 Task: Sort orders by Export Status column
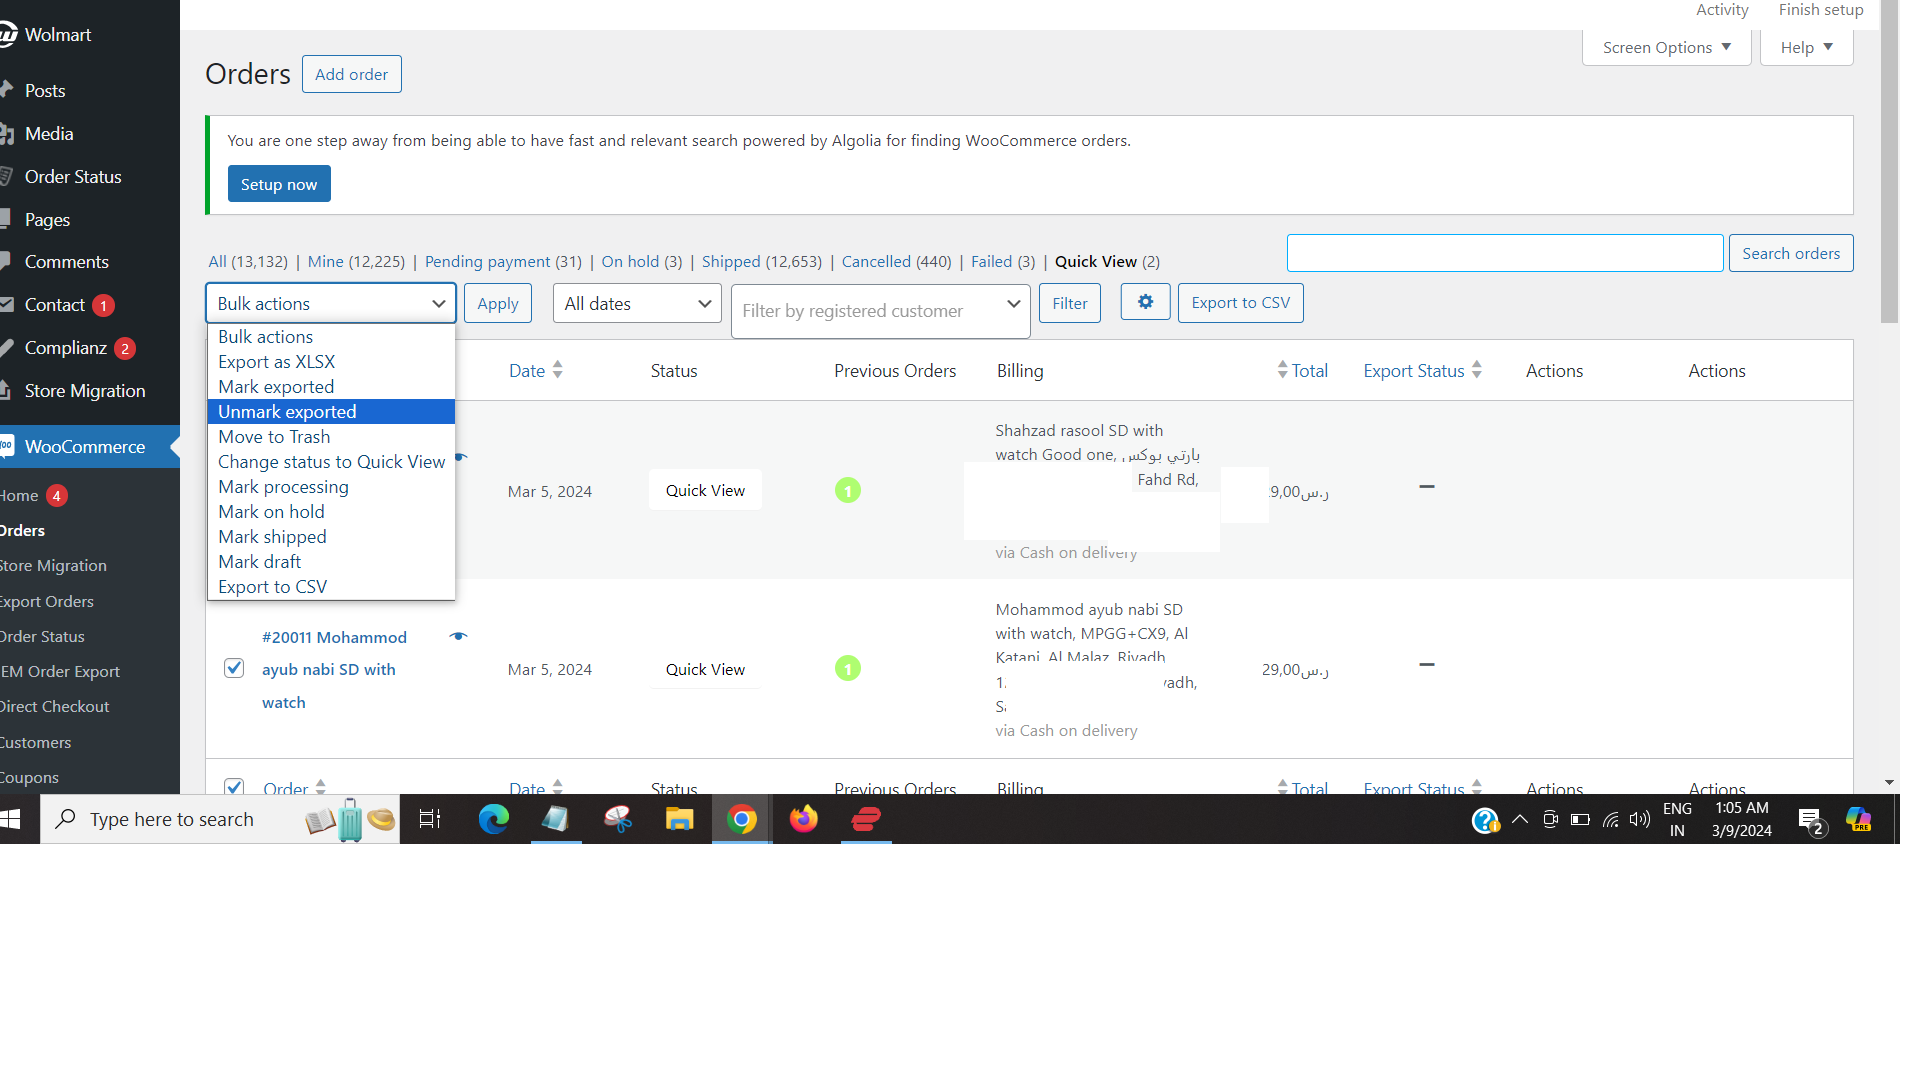[1423, 371]
